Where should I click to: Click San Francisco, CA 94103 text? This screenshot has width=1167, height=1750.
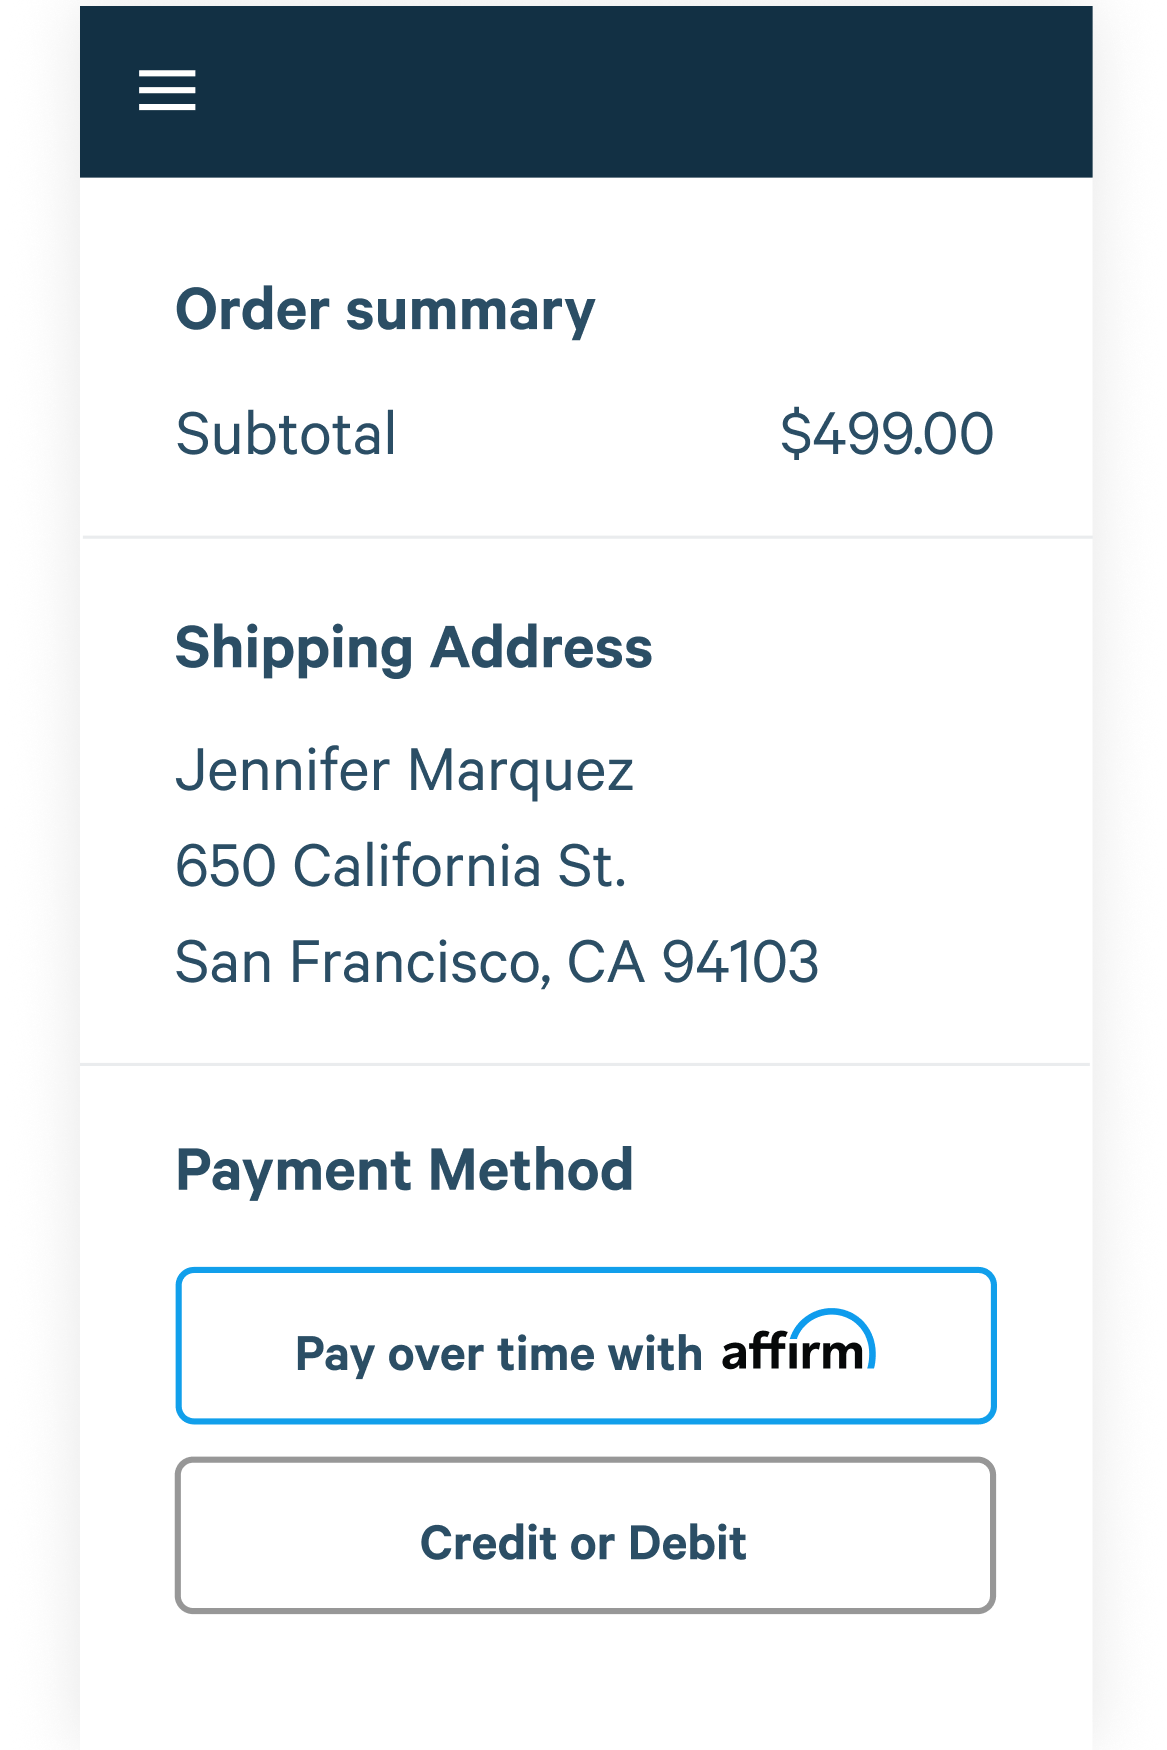[x=497, y=962]
